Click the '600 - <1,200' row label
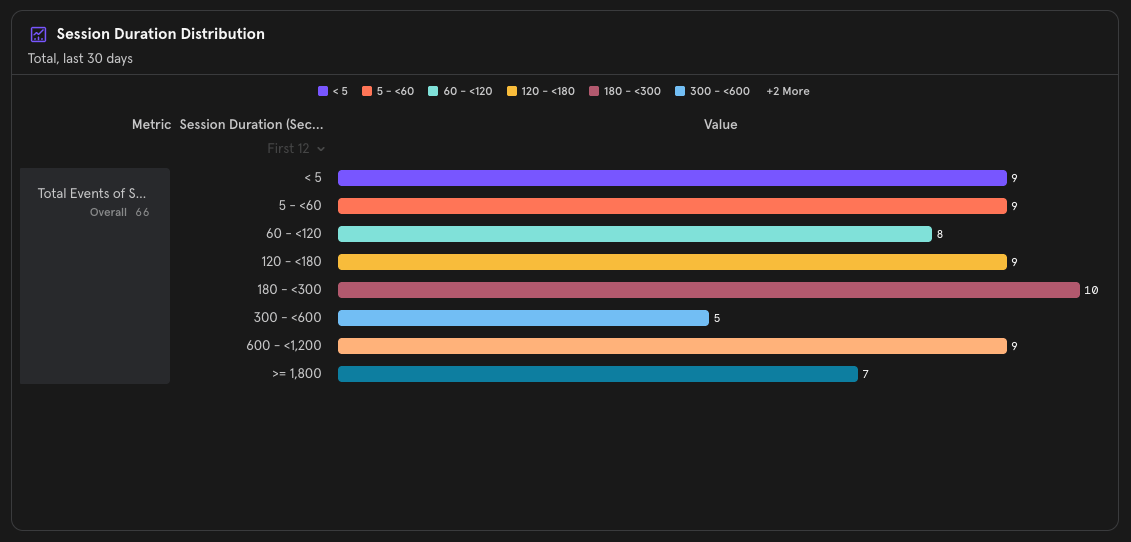The width and height of the screenshot is (1131, 542). (284, 346)
